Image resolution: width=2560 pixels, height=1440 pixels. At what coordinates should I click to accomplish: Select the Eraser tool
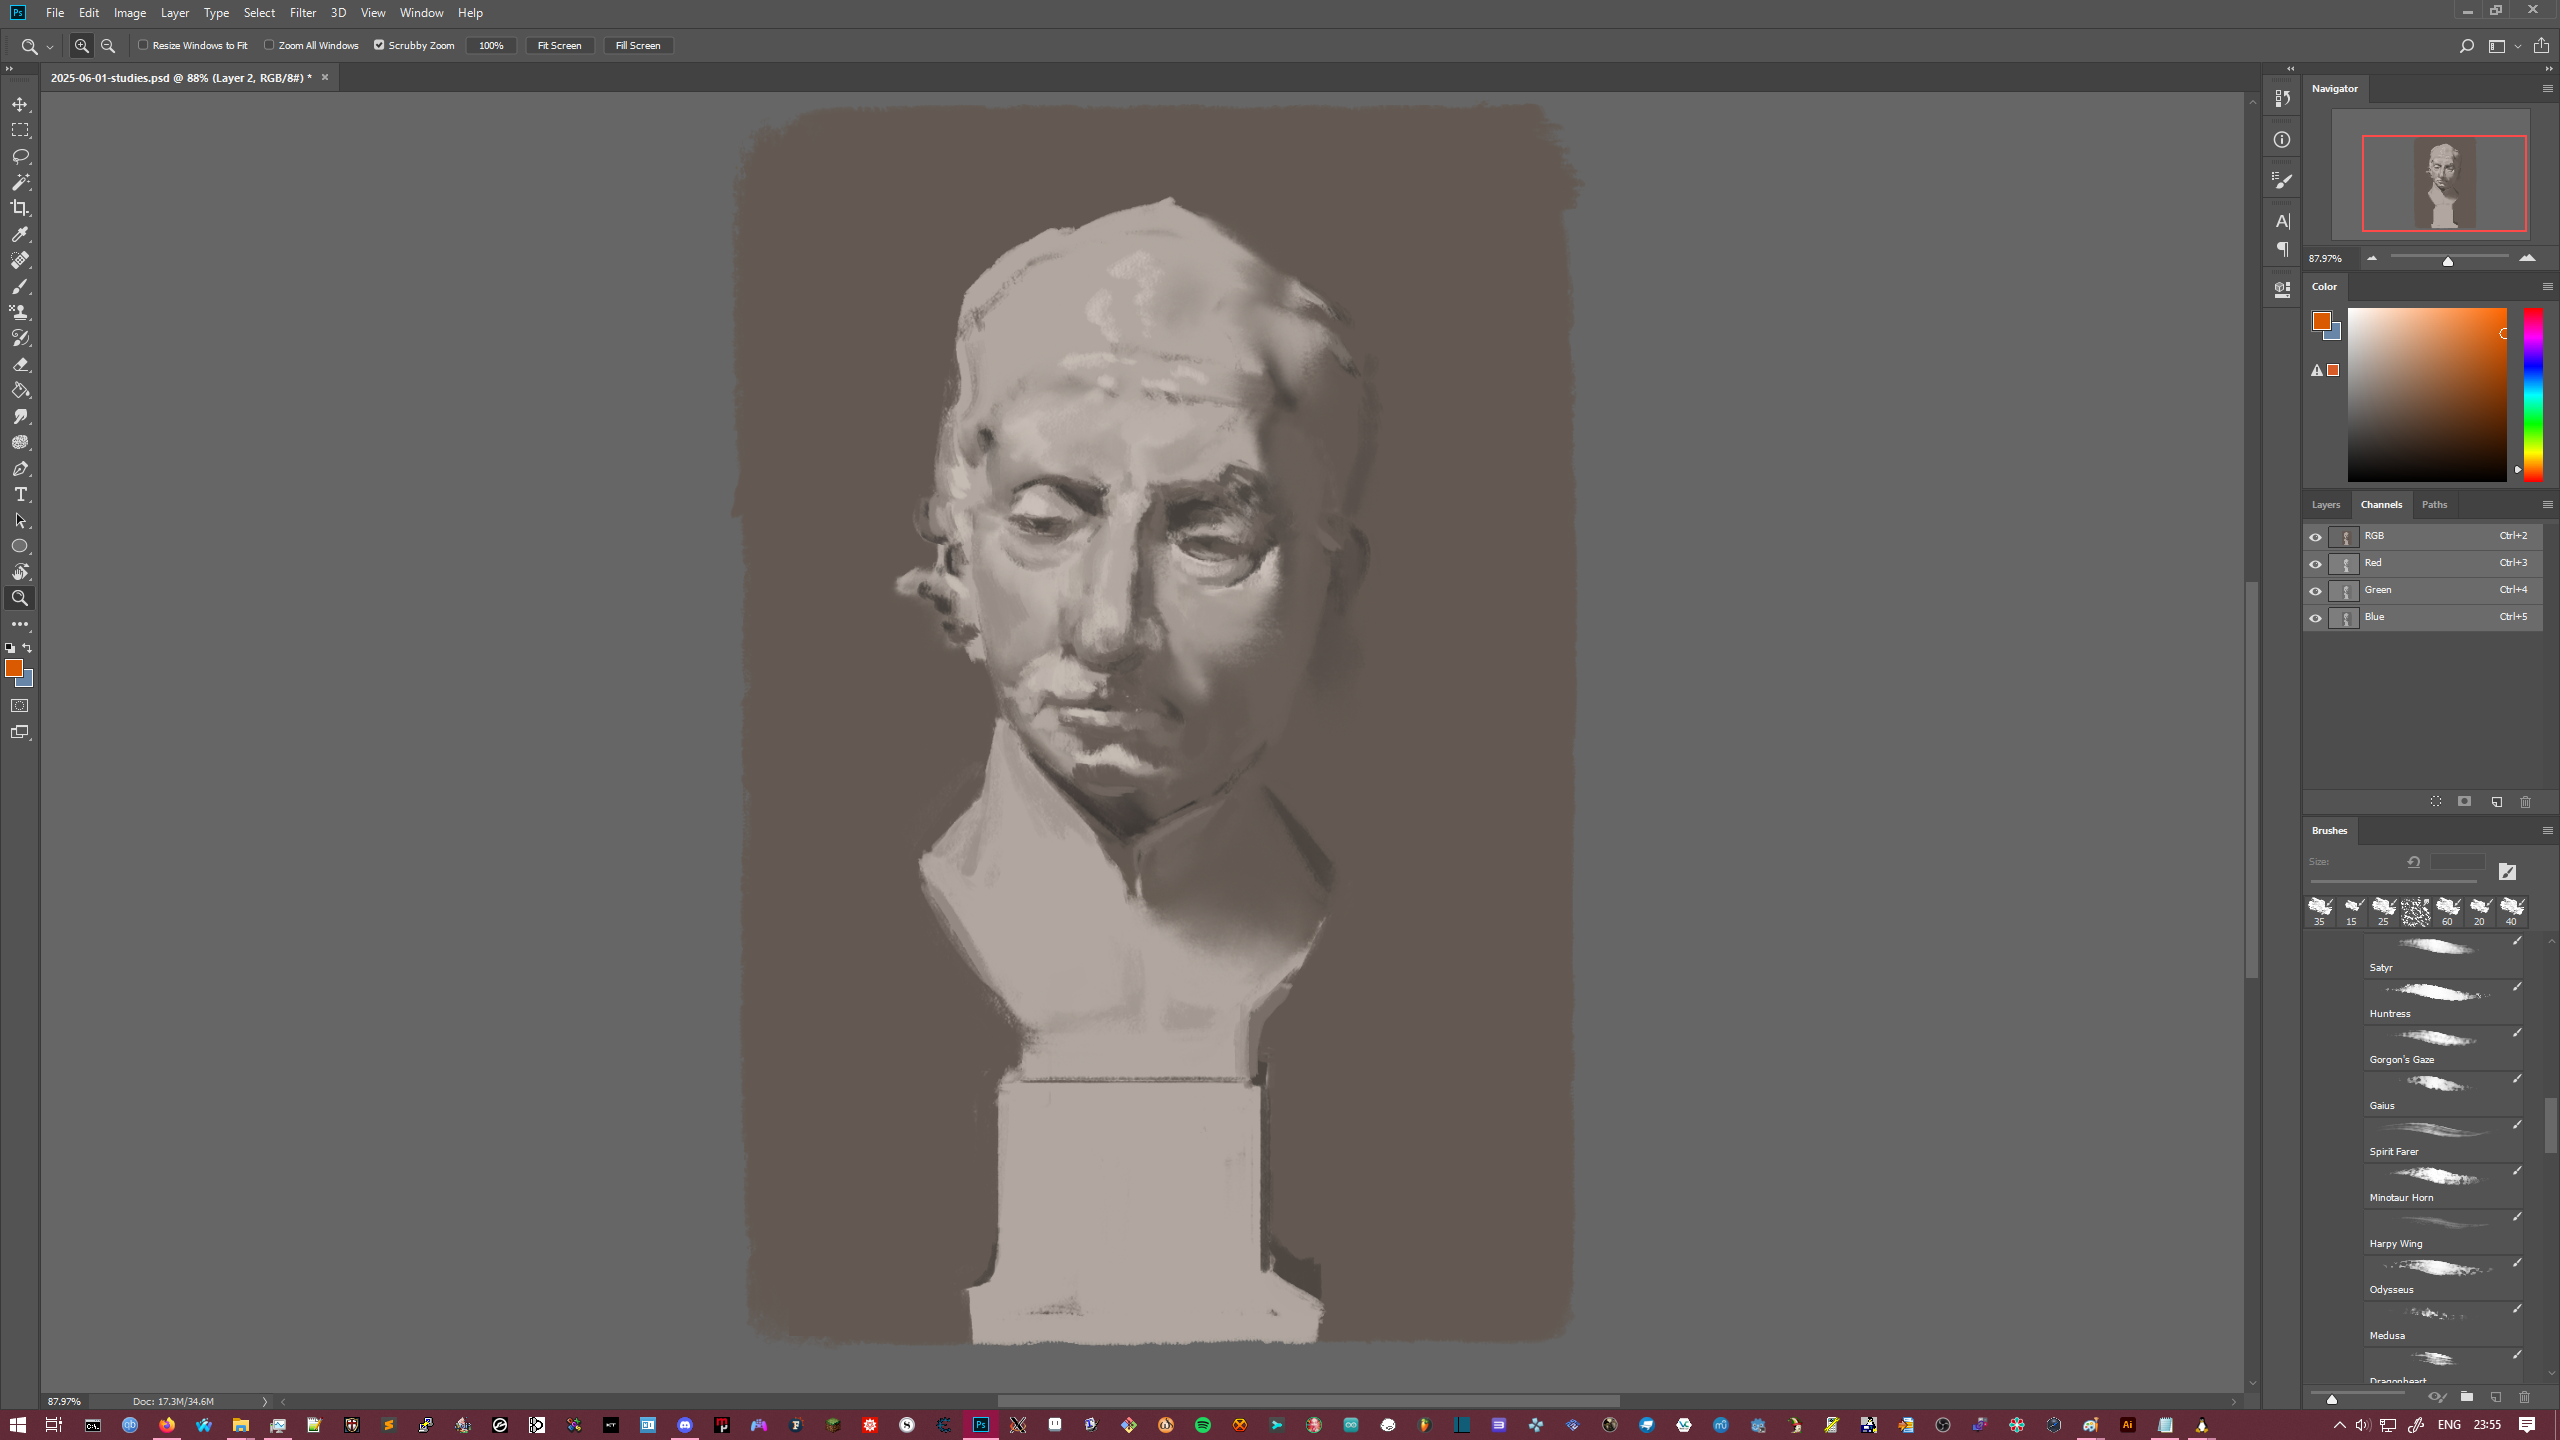point(20,364)
